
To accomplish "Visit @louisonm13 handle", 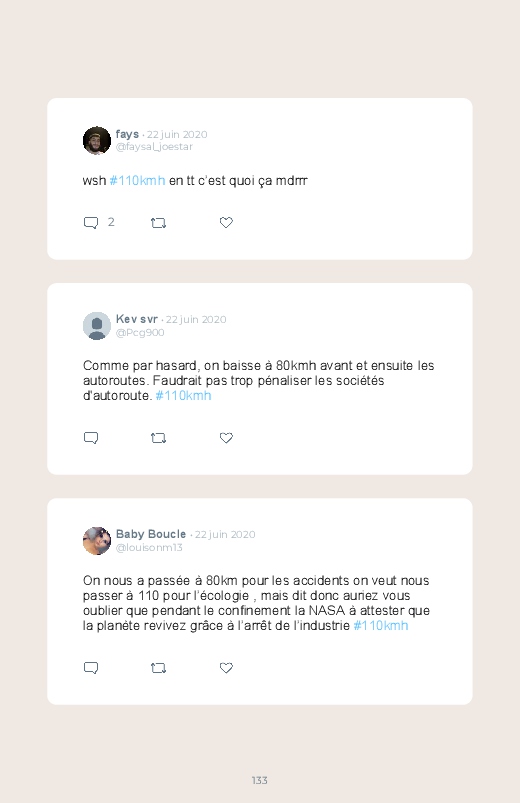I will tap(149, 547).
